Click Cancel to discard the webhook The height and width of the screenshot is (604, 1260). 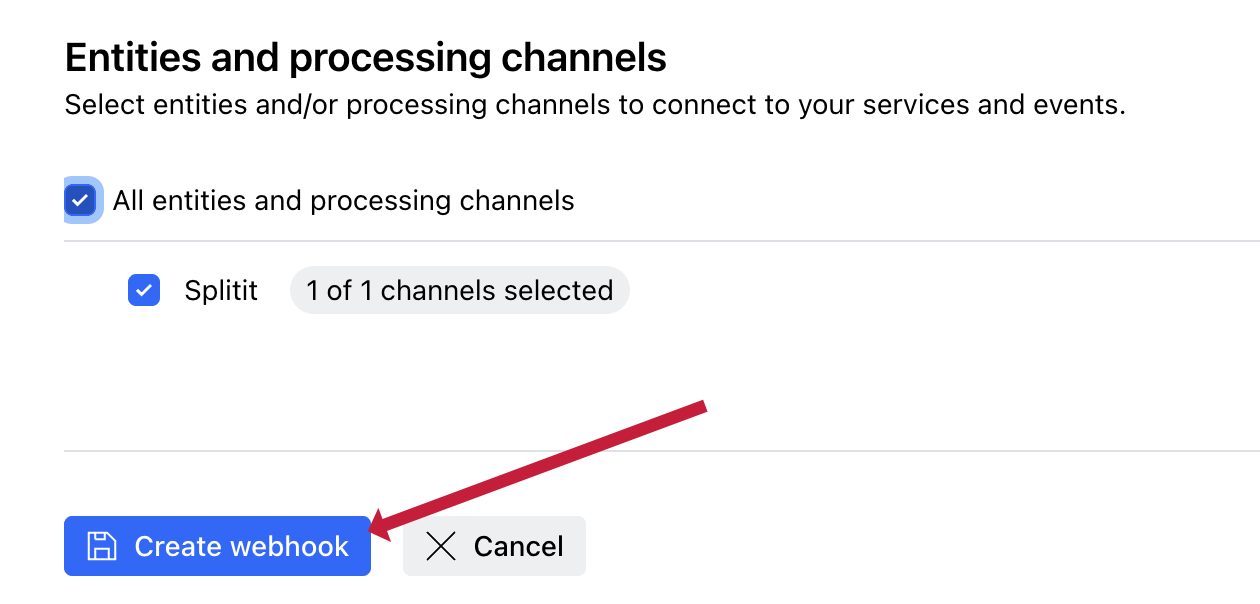click(494, 546)
